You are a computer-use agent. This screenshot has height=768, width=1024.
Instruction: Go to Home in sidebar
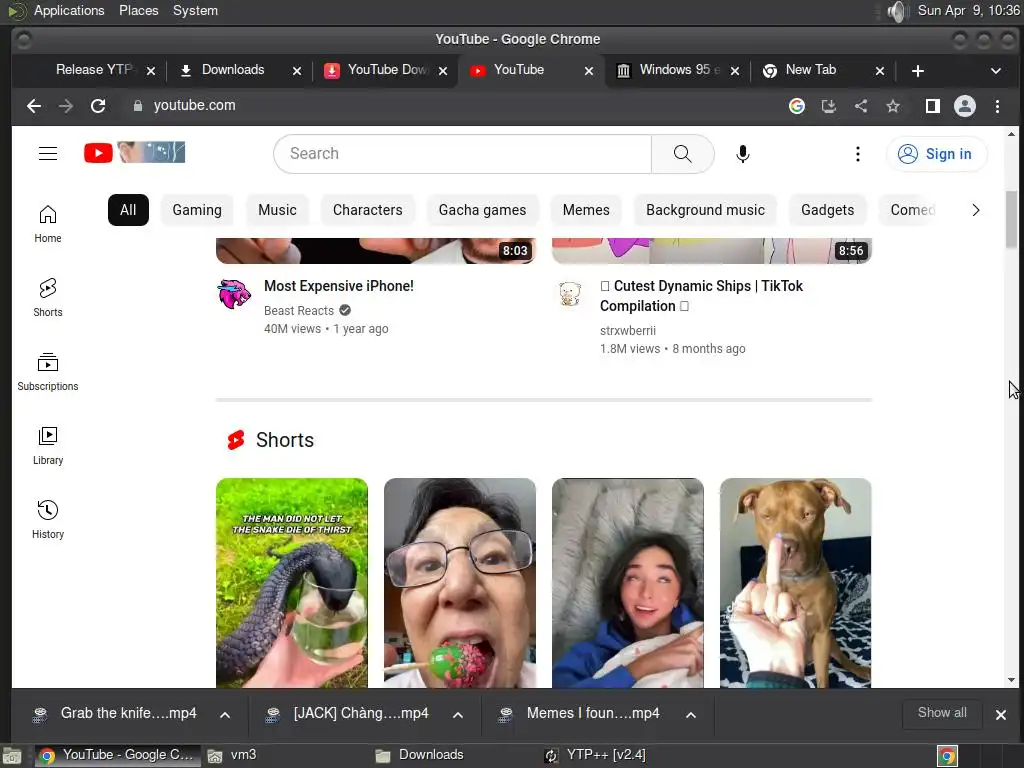tap(48, 224)
